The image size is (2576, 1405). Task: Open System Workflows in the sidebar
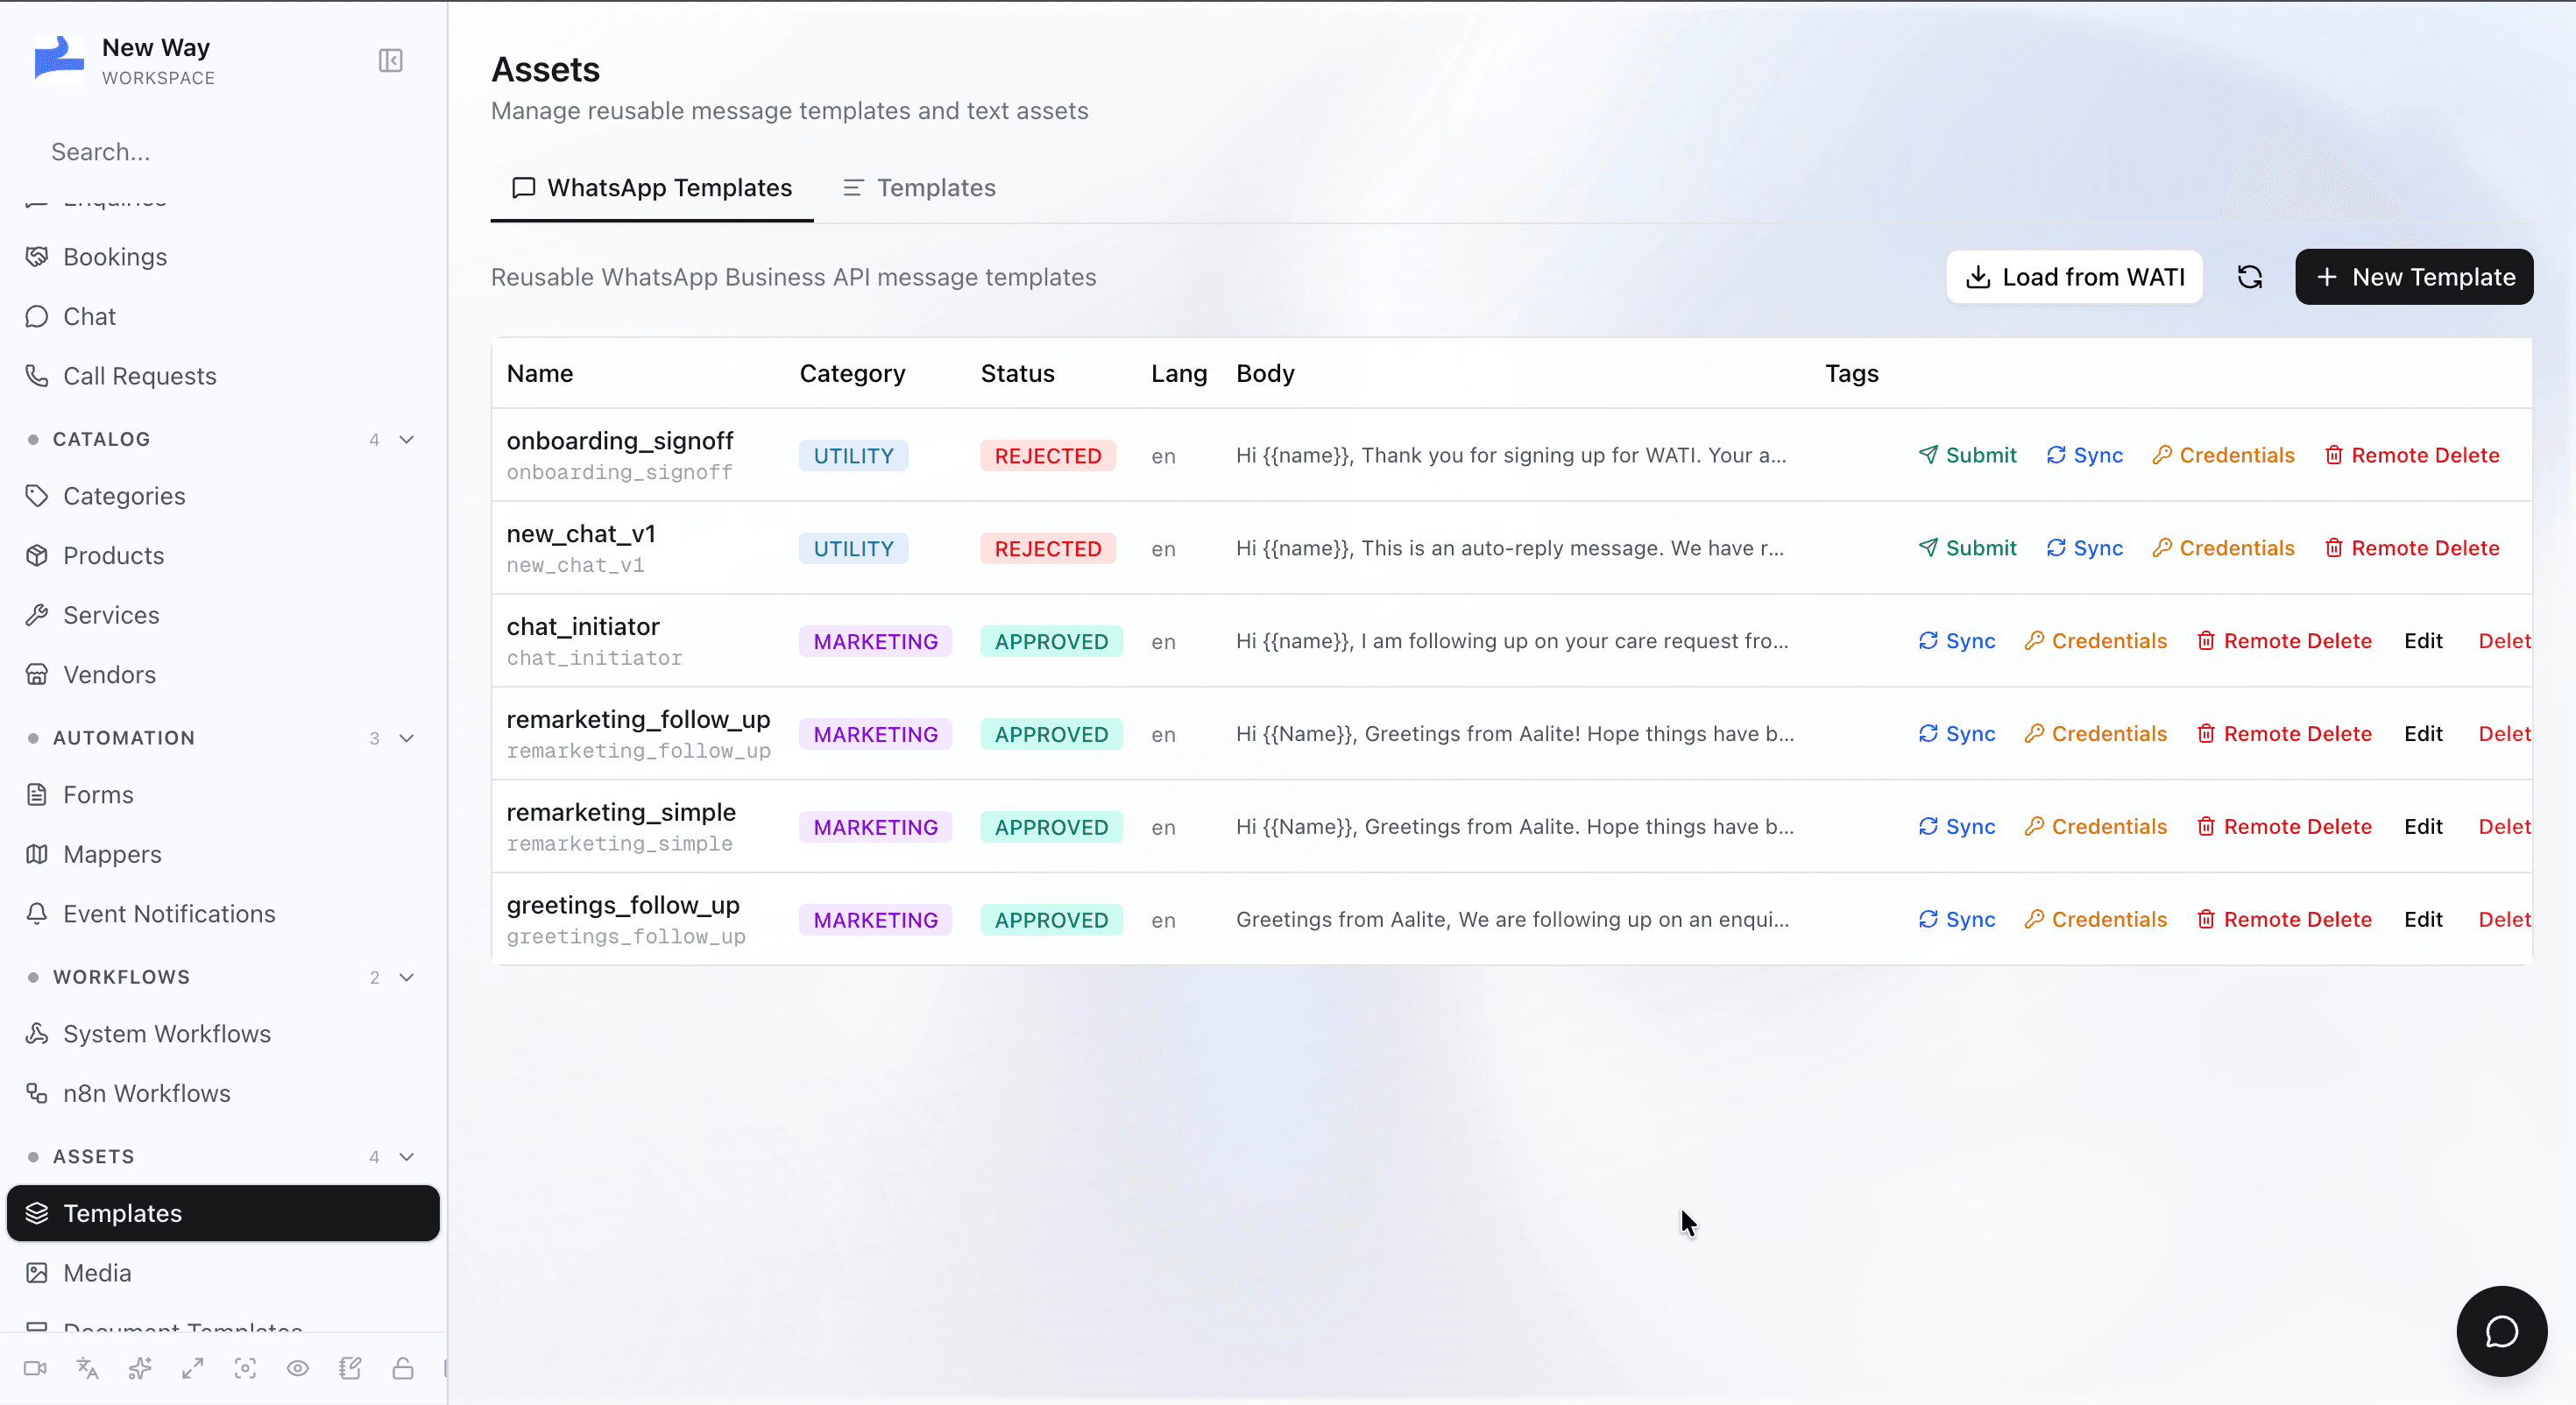click(x=223, y=1034)
